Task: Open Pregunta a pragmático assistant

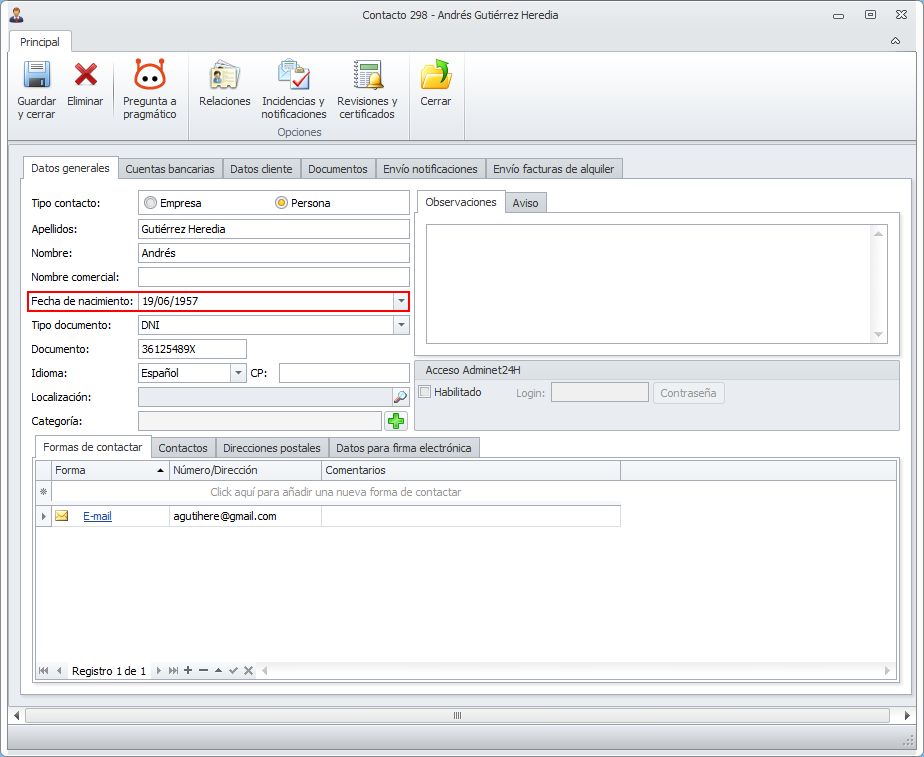Action: point(149,76)
